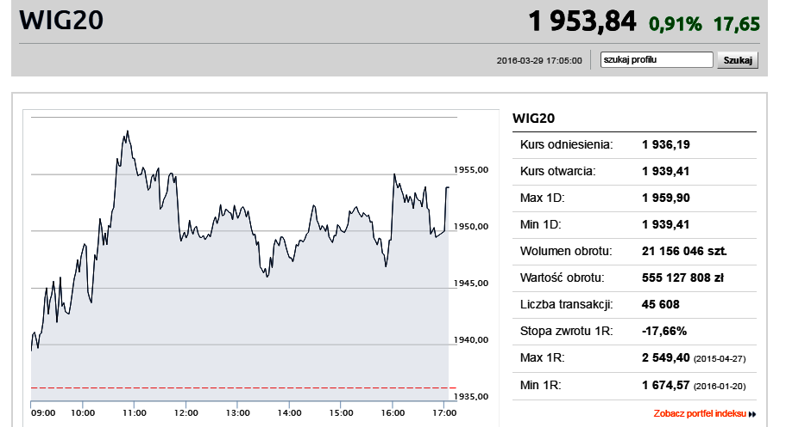
Task: Click the yearly min value 1 674,57
Action: 666,385
